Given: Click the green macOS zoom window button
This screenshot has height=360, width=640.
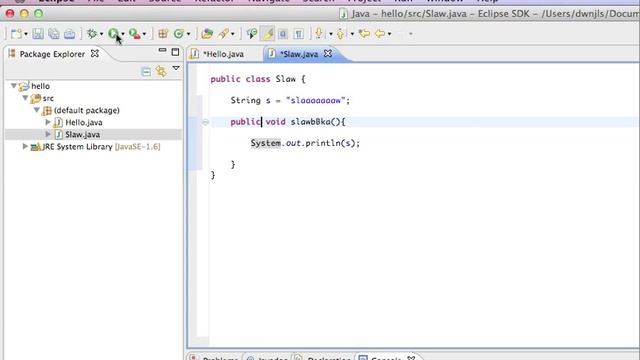Looking at the screenshot, I should pos(38,14).
